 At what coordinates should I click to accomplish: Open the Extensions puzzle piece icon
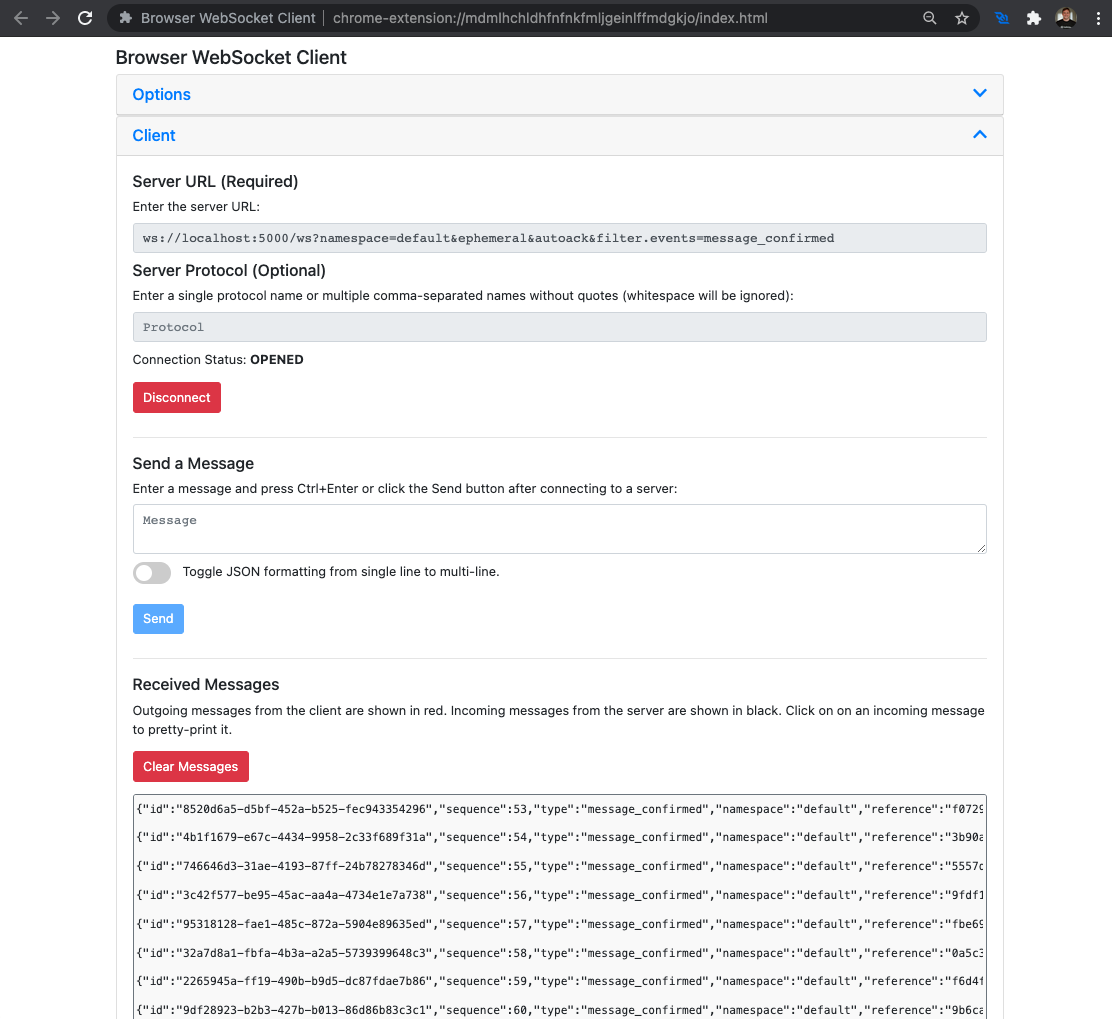pos(1033,17)
